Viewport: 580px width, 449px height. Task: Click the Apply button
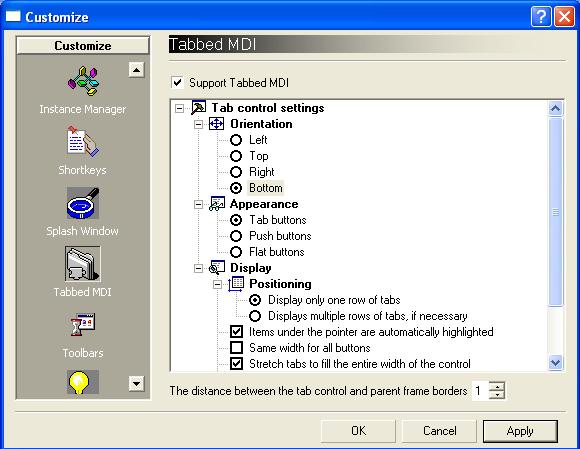[520, 431]
